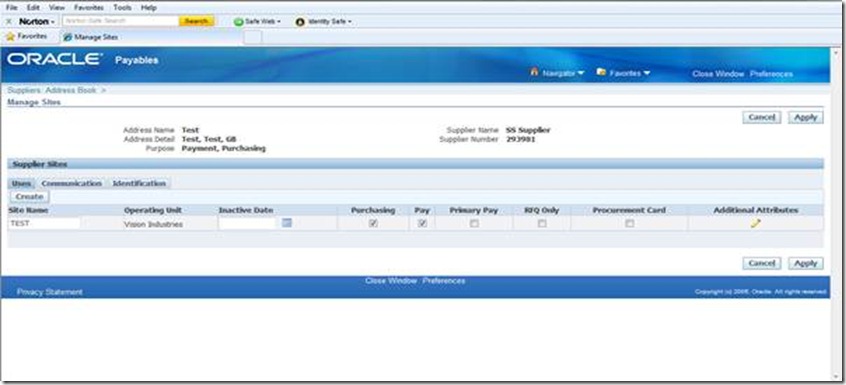Open Preferences link in header

tap(771, 74)
